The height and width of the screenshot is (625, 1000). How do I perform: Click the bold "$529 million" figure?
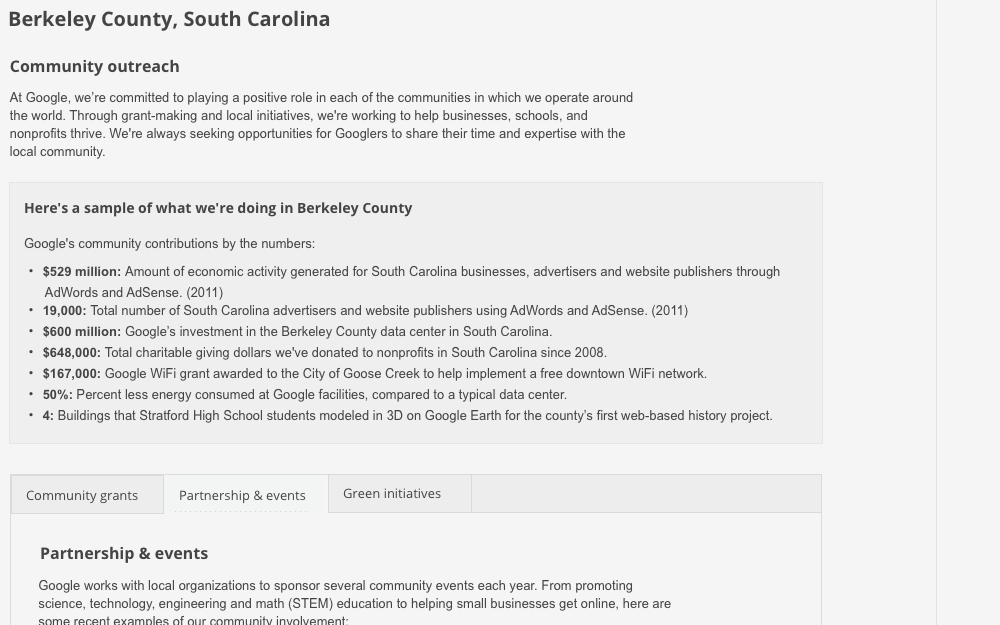[x=82, y=272]
